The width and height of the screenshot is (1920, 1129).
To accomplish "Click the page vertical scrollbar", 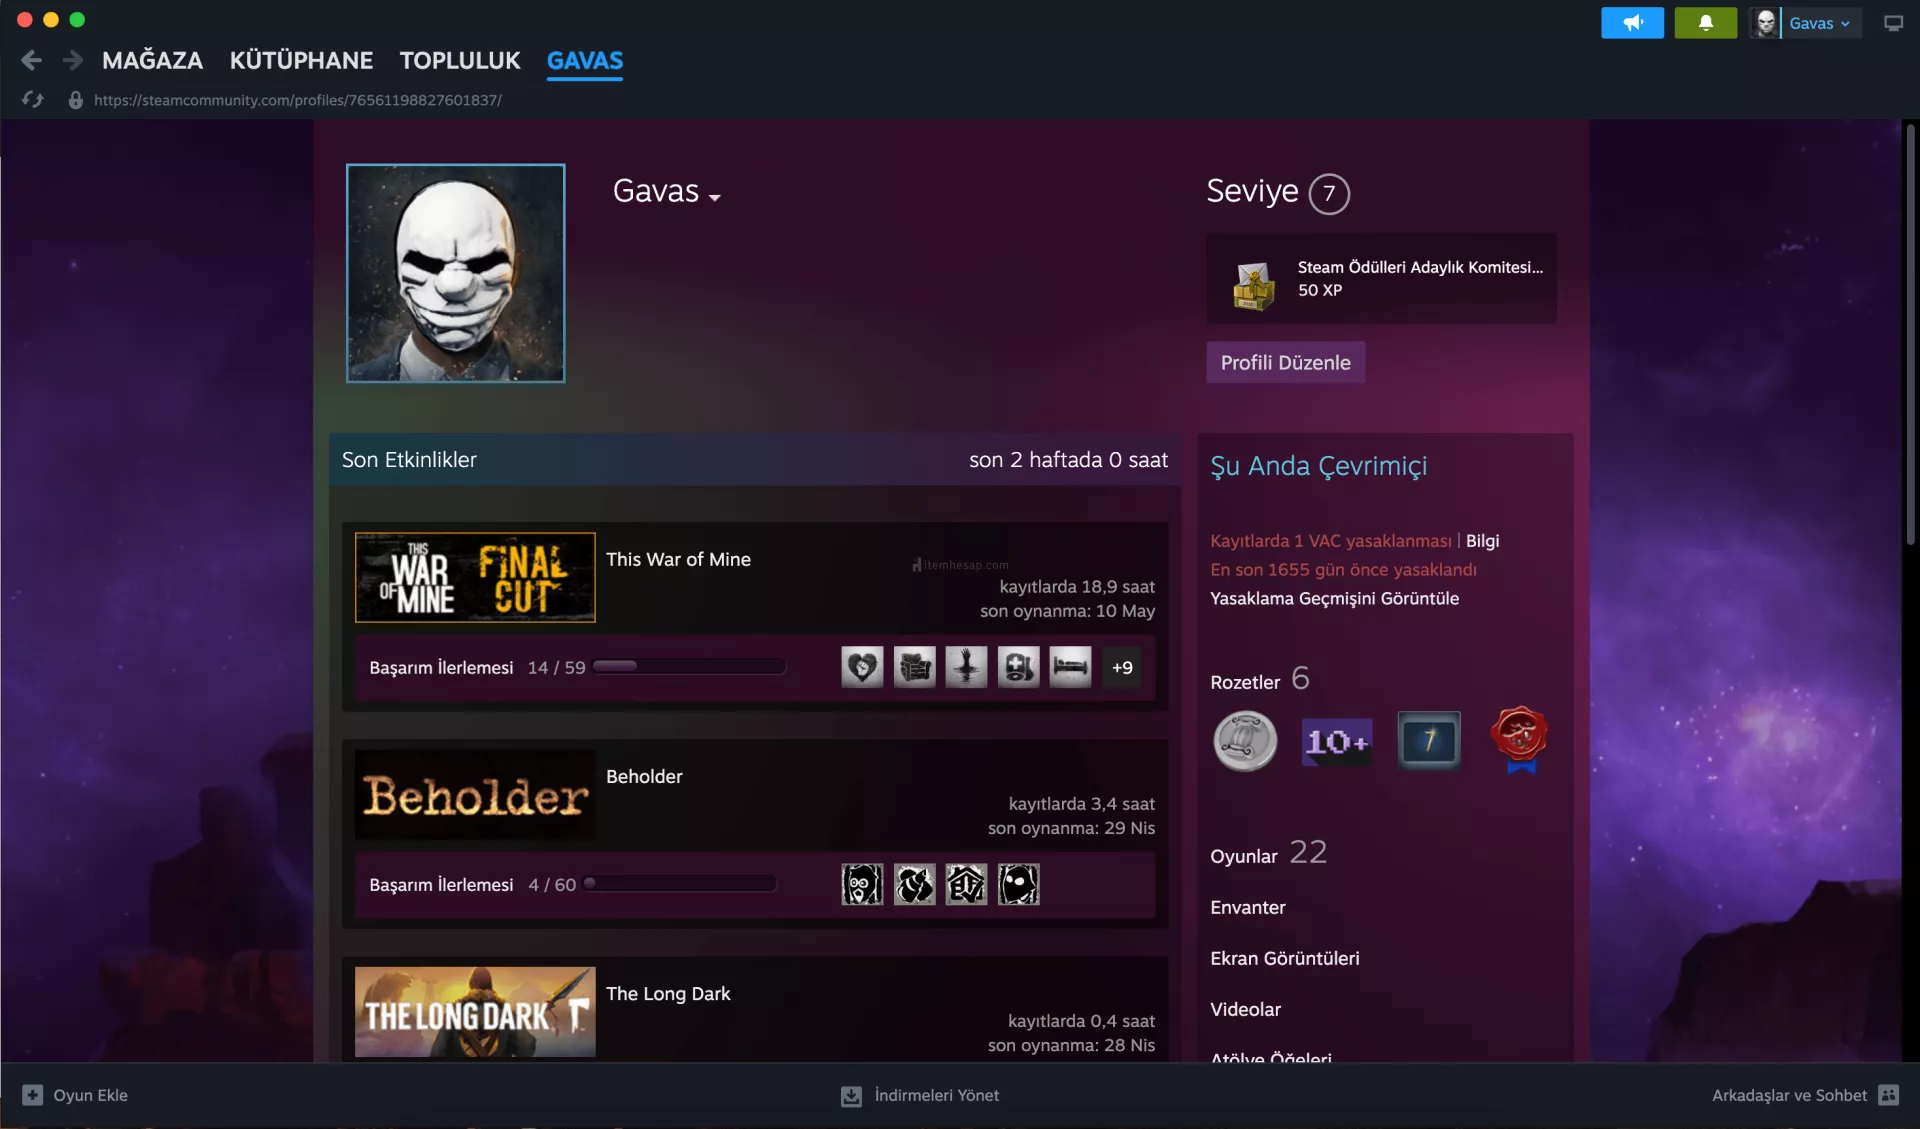I will coord(1910,335).
